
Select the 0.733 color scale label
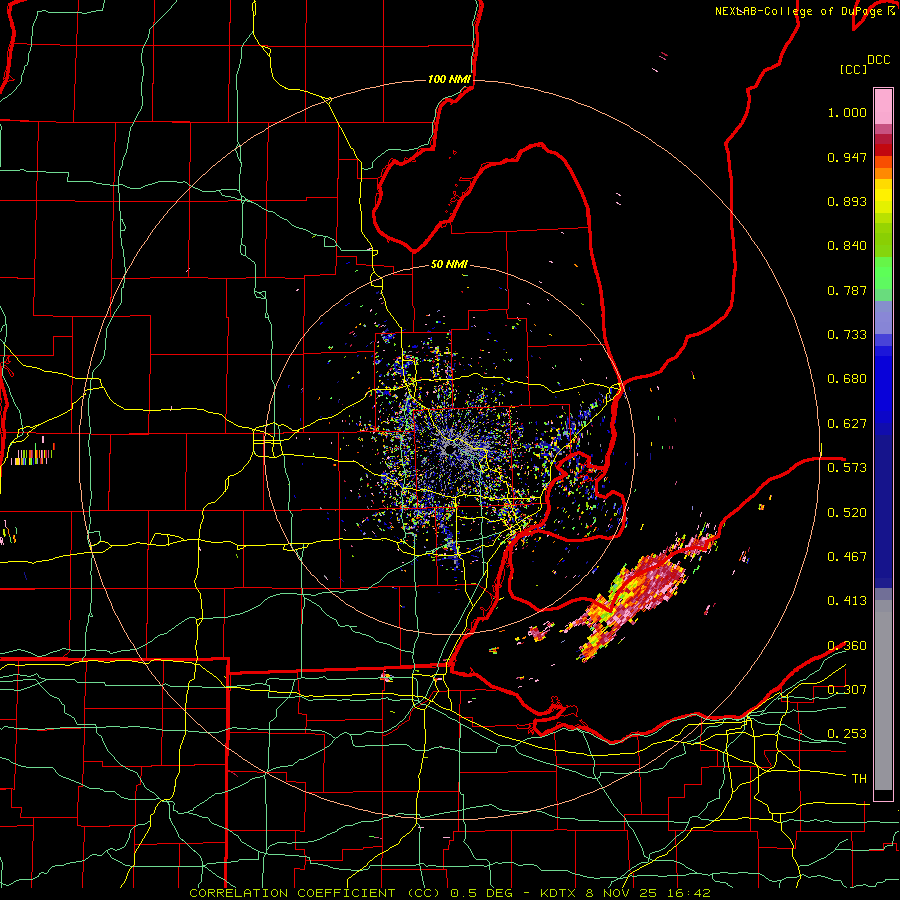click(847, 335)
